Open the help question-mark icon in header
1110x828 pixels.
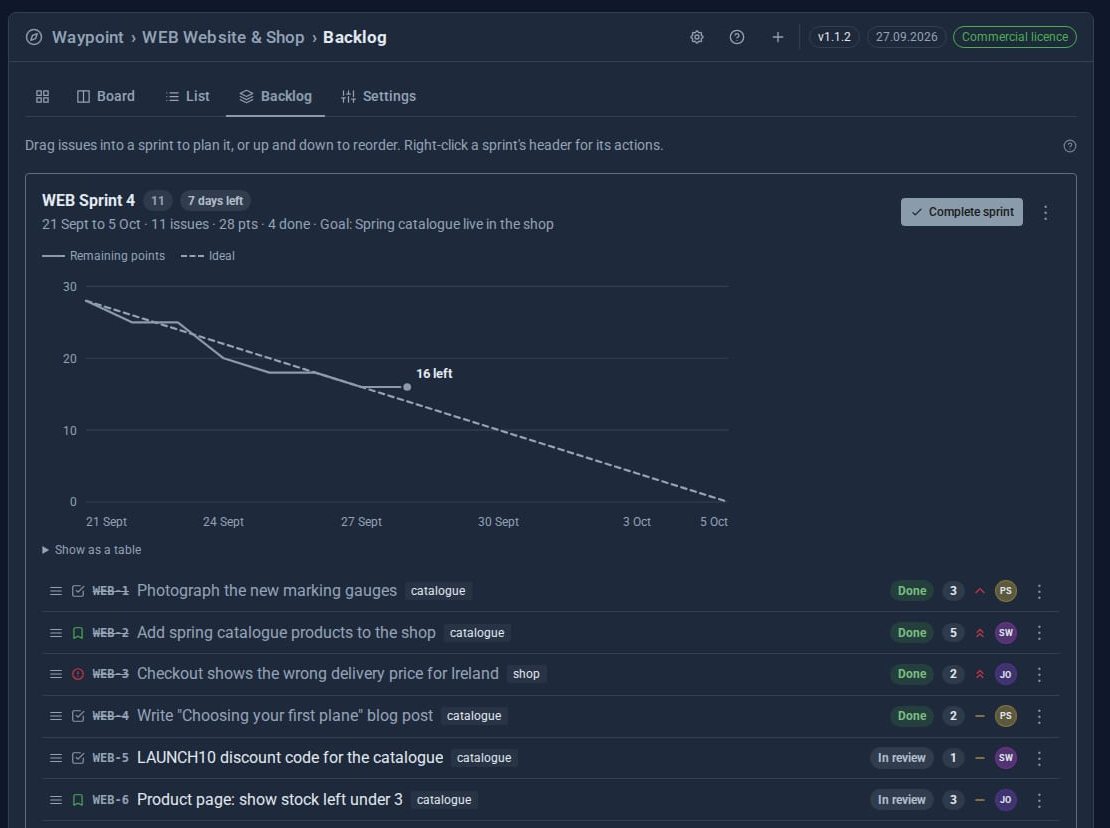736,37
